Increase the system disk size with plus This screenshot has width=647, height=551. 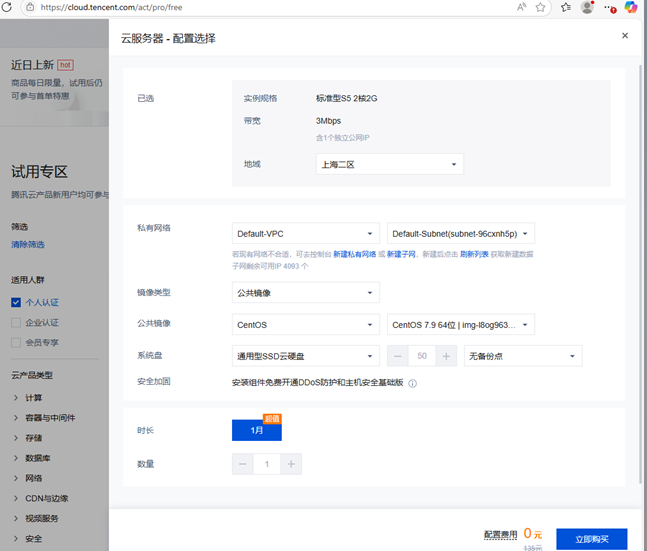[446, 356]
